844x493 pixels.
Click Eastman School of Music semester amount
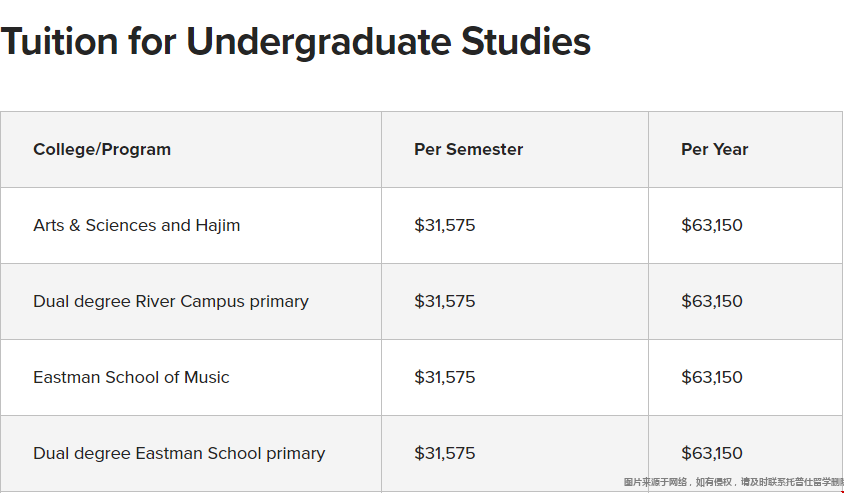445,377
